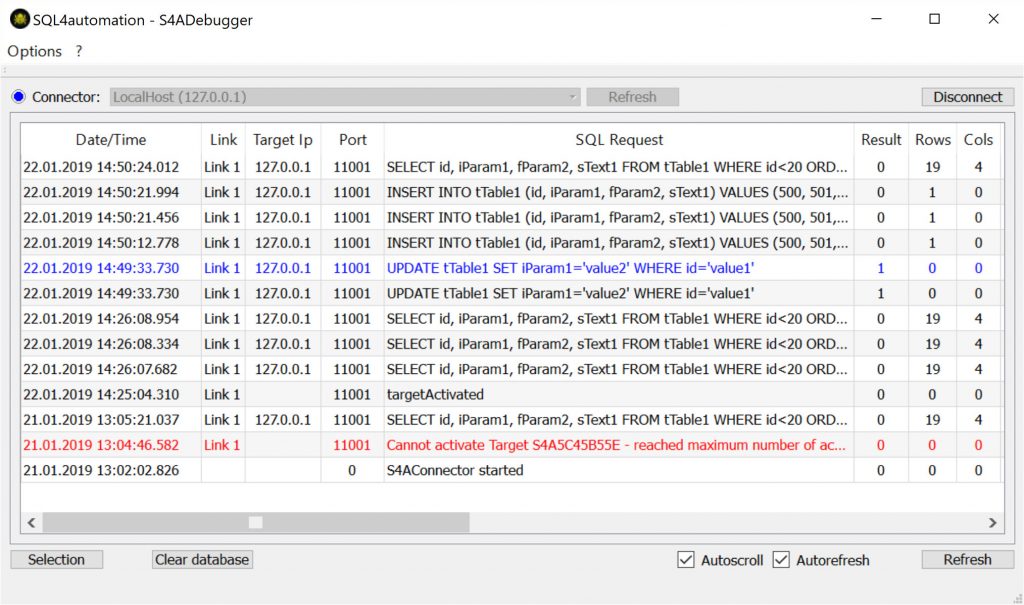This screenshot has height=605, width=1024.
Task: Click the left arrow of the horizontal scrollbar
Action: pyautogui.click(x=30, y=522)
